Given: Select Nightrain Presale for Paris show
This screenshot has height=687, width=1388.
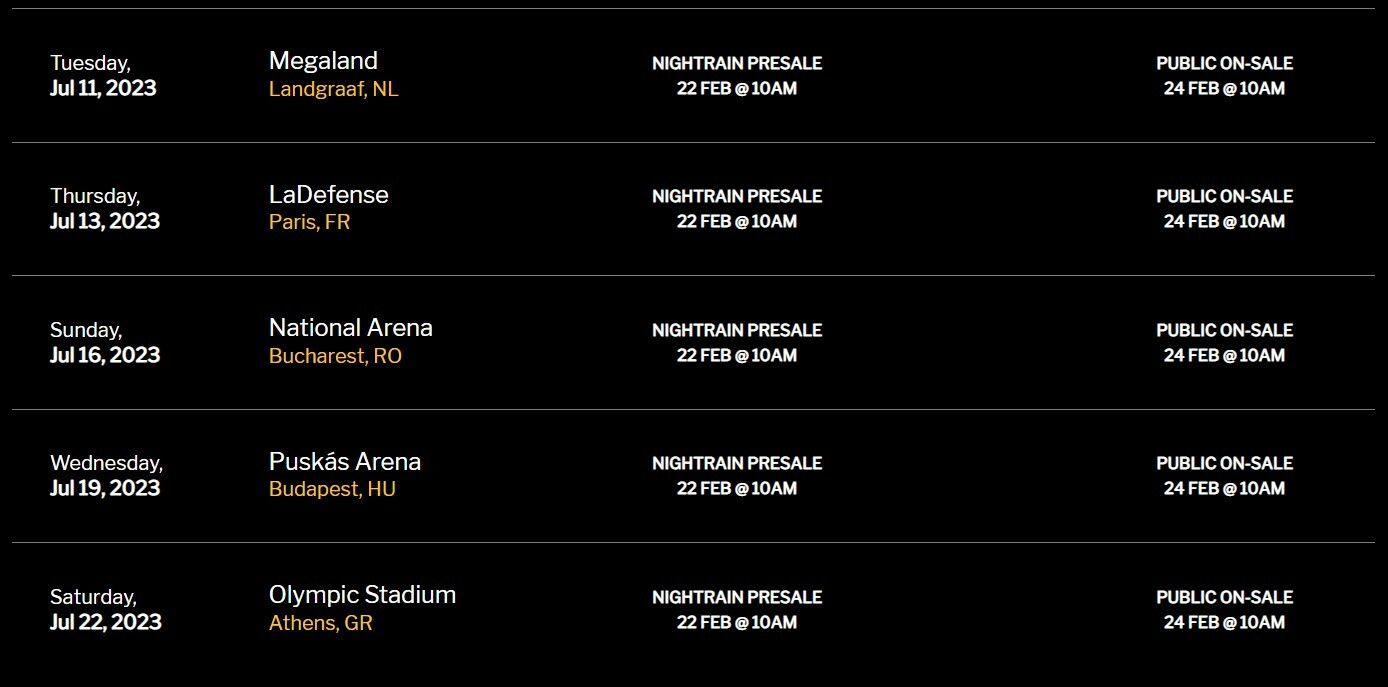Looking at the screenshot, I should tap(737, 208).
